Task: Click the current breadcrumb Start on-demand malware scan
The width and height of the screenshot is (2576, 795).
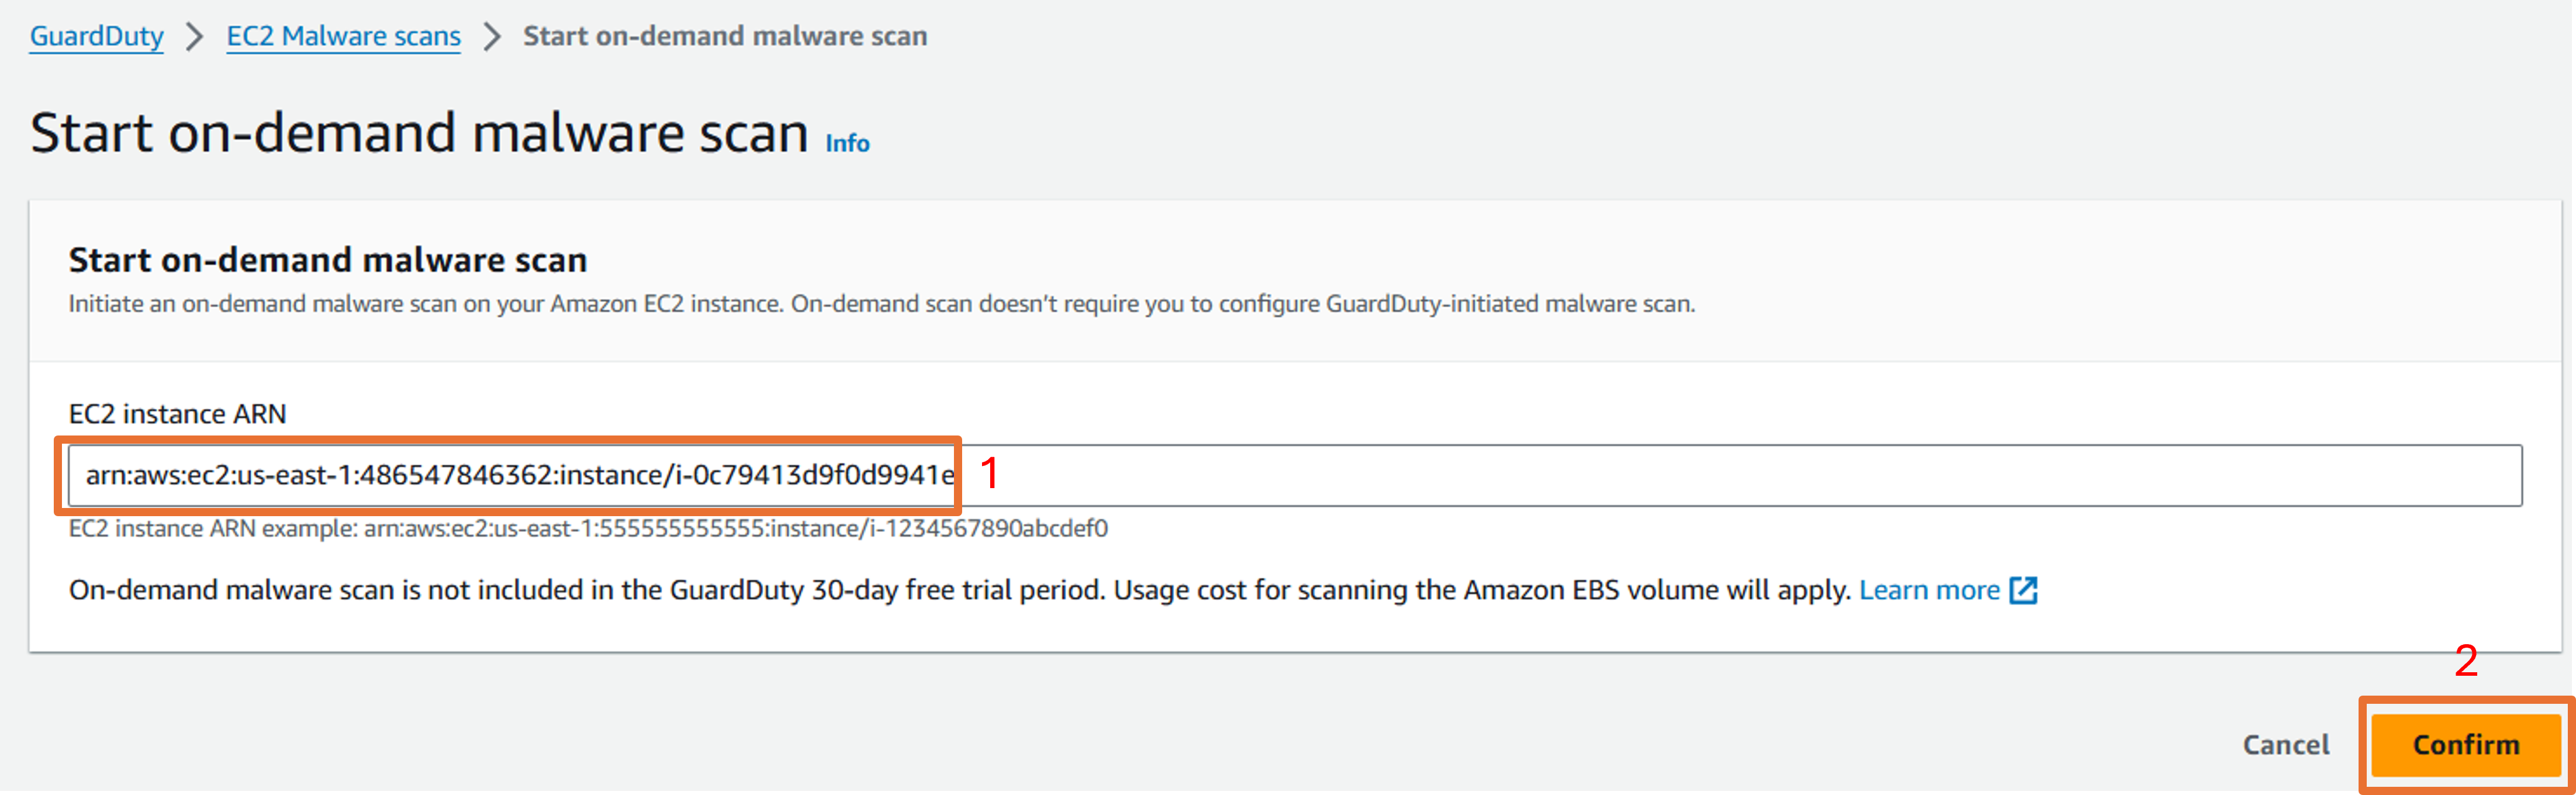Action: [725, 36]
